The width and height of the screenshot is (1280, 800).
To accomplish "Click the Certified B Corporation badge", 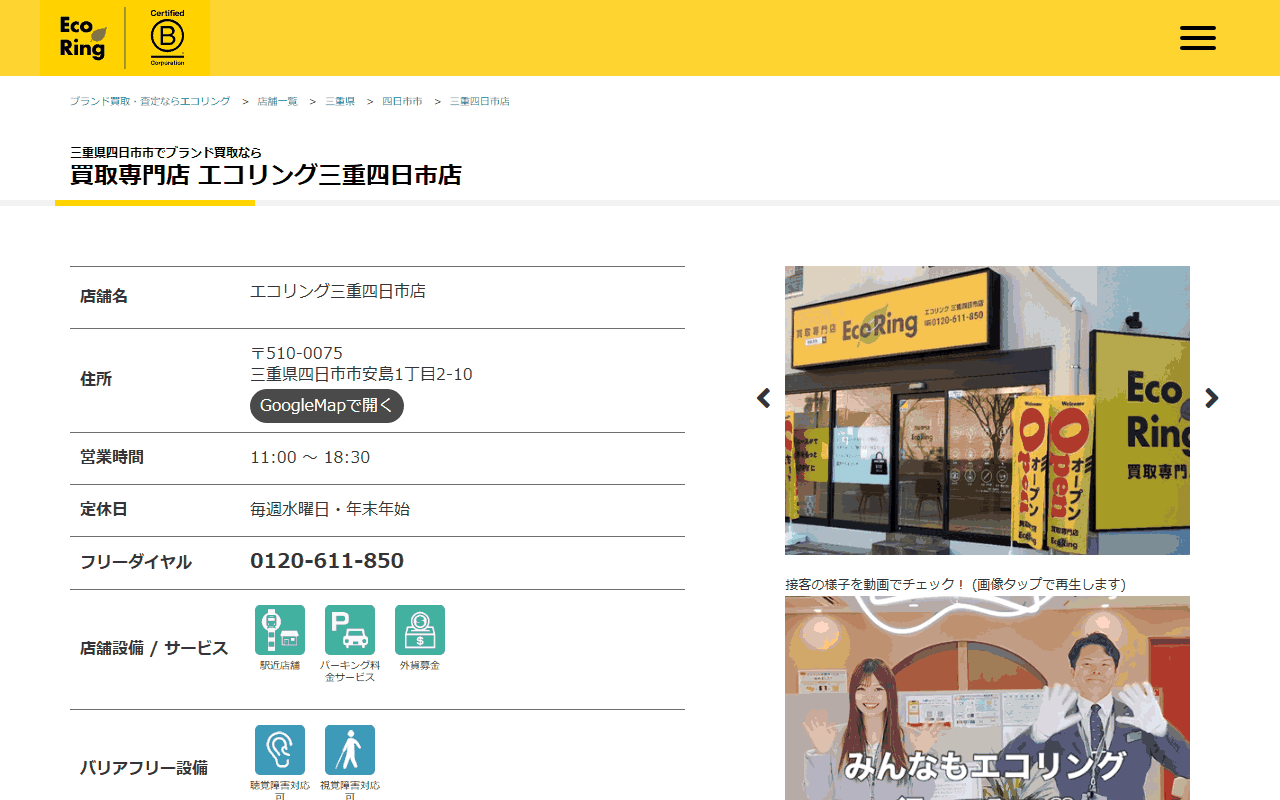I will click(167, 38).
